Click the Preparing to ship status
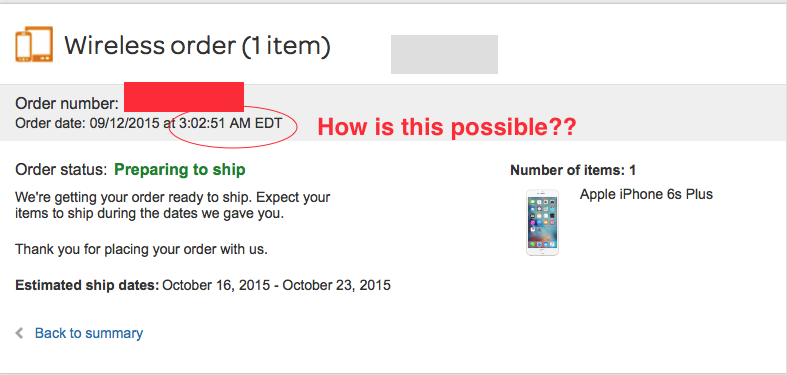This screenshot has height=375, width=787. tap(180, 170)
